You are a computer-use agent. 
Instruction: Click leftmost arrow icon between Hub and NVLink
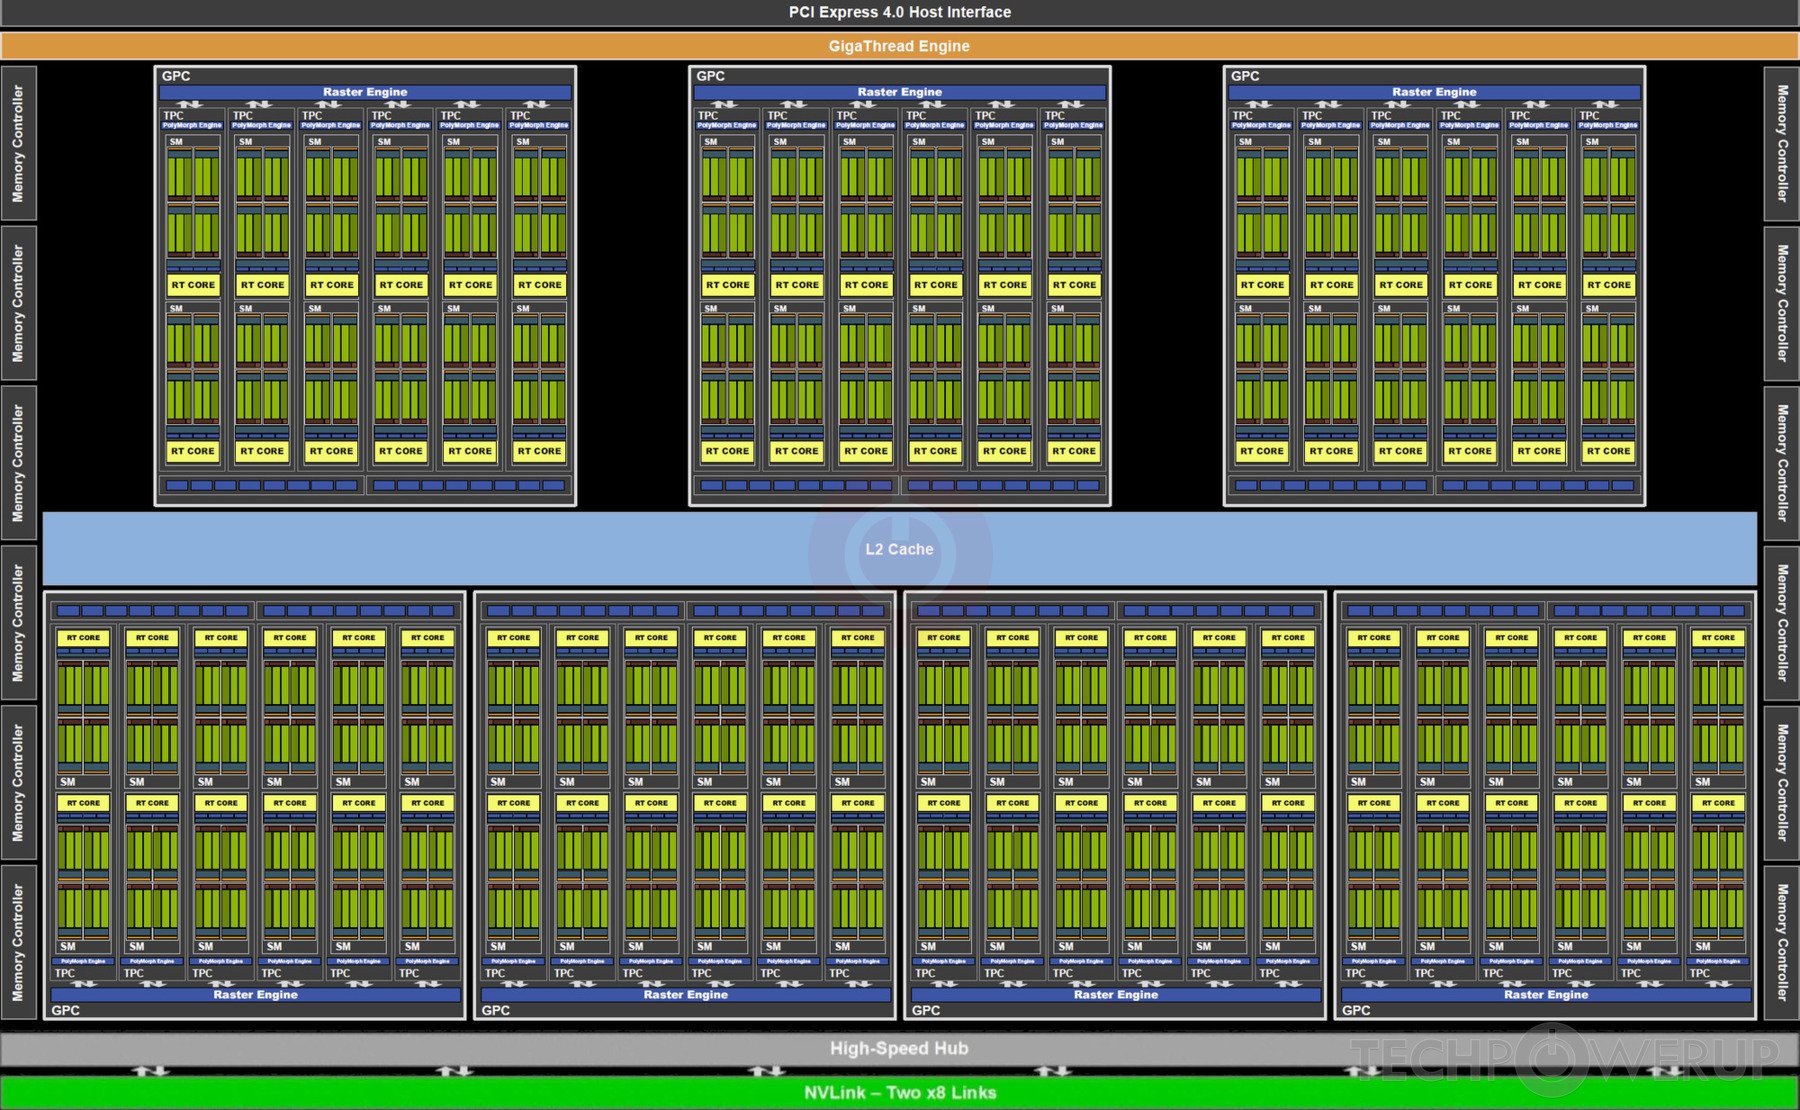pos(151,1071)
